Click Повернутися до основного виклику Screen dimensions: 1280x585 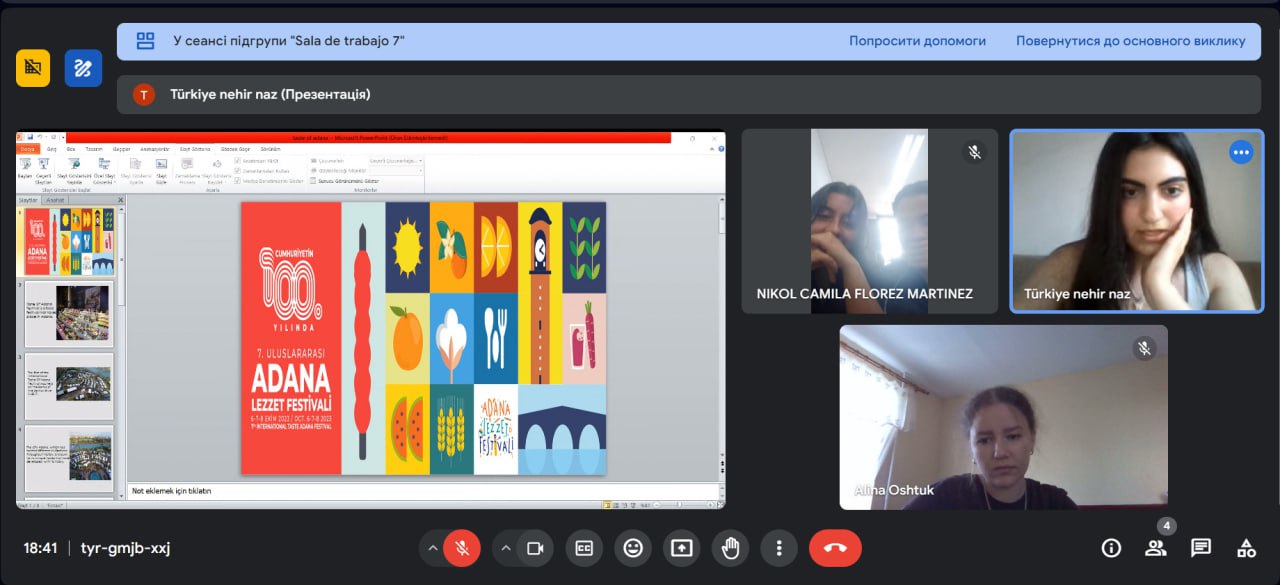pos(1131,41)
